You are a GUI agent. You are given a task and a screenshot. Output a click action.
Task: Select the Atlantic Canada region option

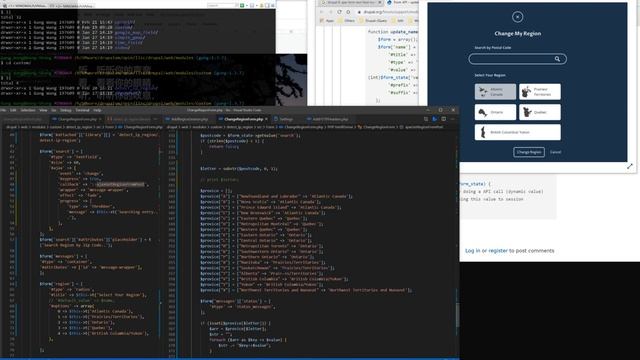point(495,92)
